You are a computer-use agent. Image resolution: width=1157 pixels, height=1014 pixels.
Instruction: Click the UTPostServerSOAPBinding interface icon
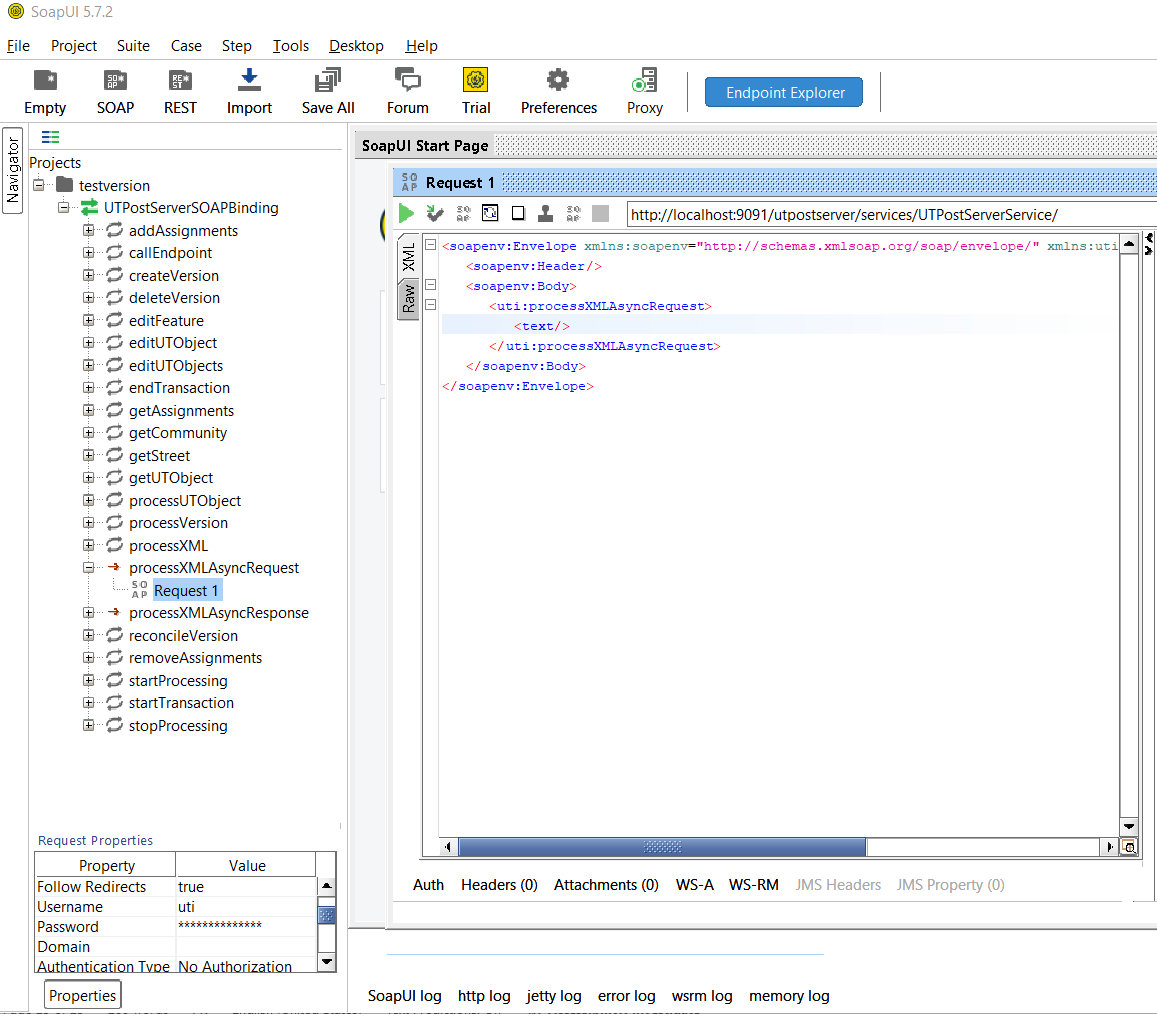point(89,207)
